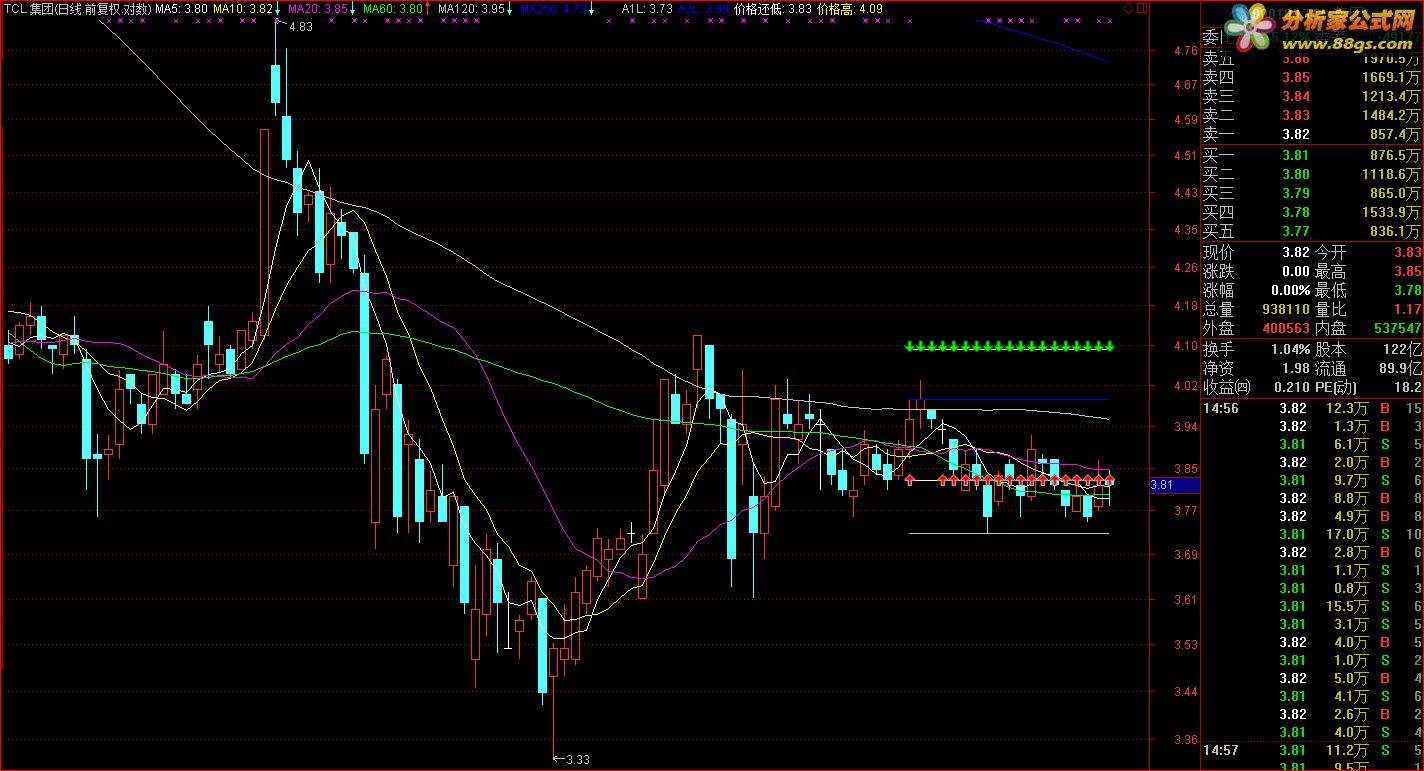
Task: Click the 4.76 label on price axis
Action: 1187,51
